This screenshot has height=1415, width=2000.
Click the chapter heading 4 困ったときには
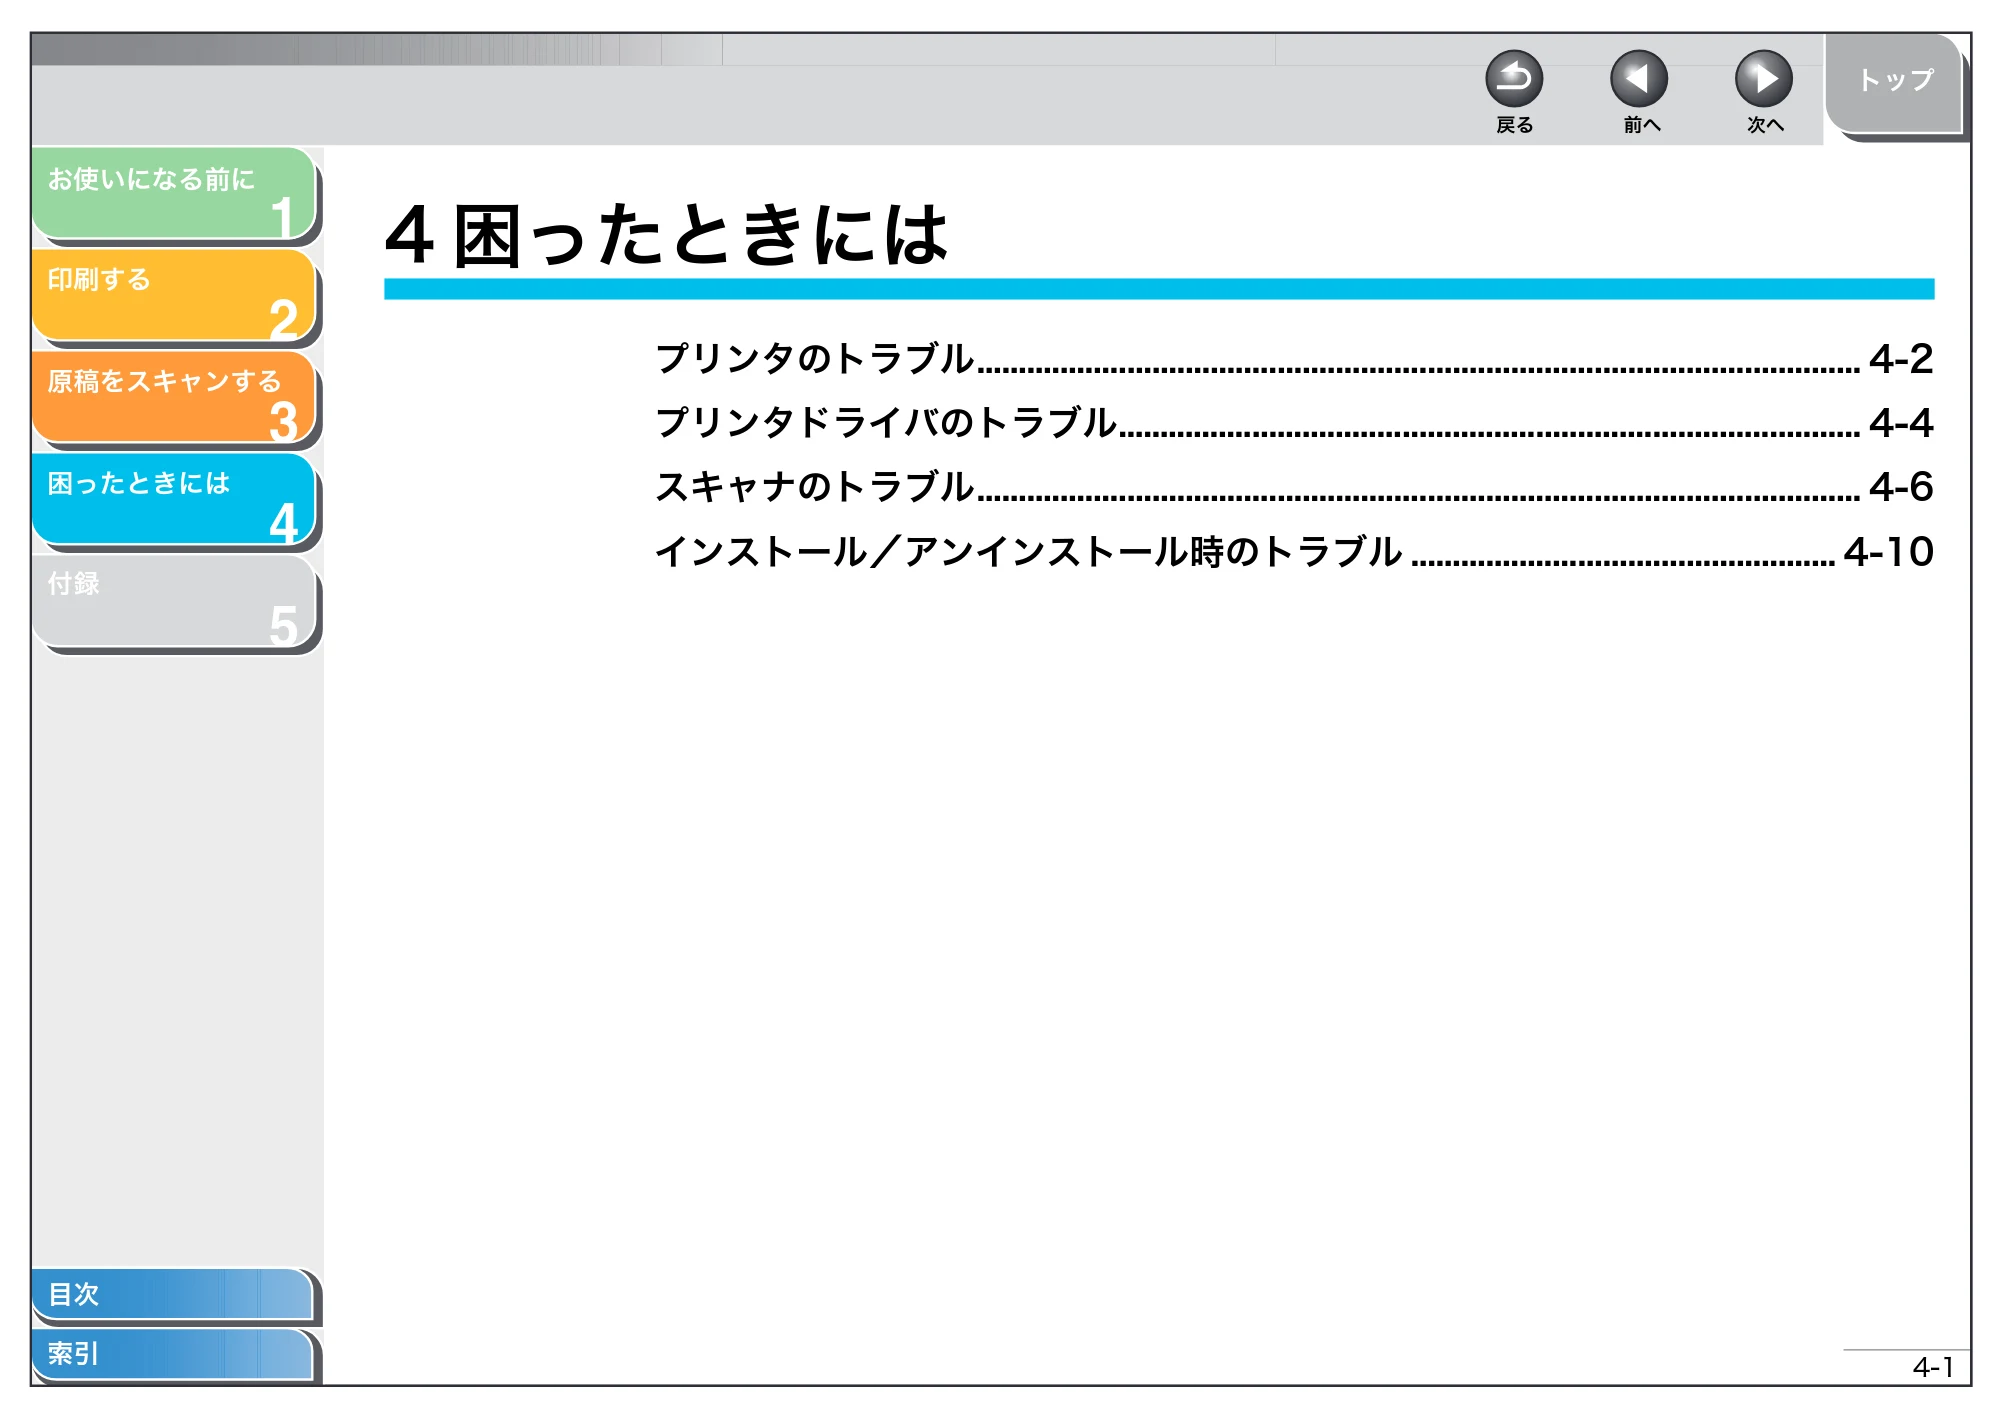point(666,235)
